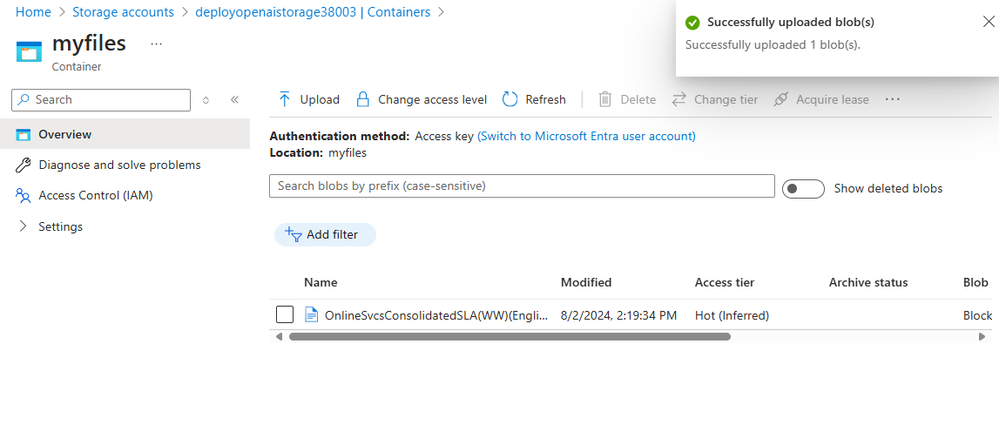Screen dimensions: 999x425
Task: Click the Add filter funnel icon
Action: [293, 234]
